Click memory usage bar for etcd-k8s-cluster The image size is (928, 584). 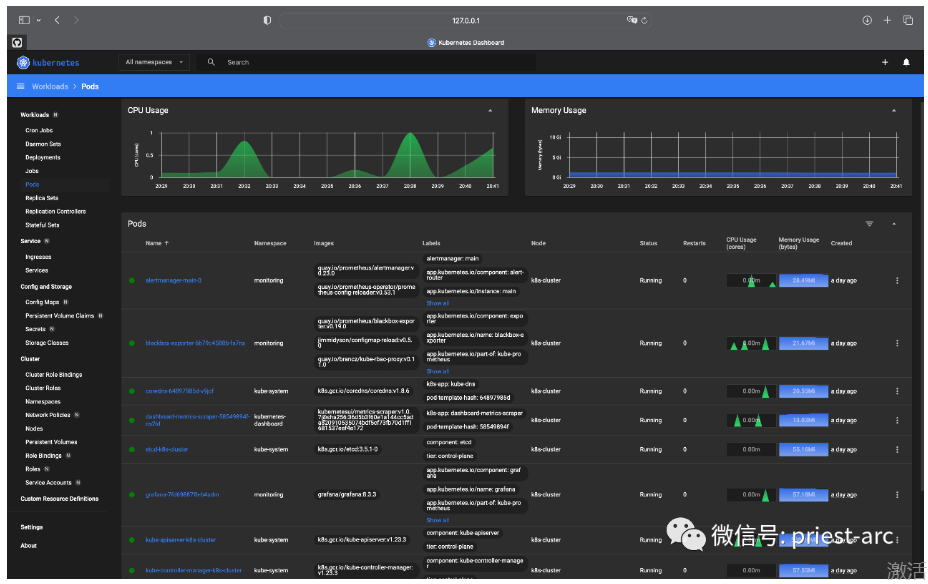click(x=804, y=450)
